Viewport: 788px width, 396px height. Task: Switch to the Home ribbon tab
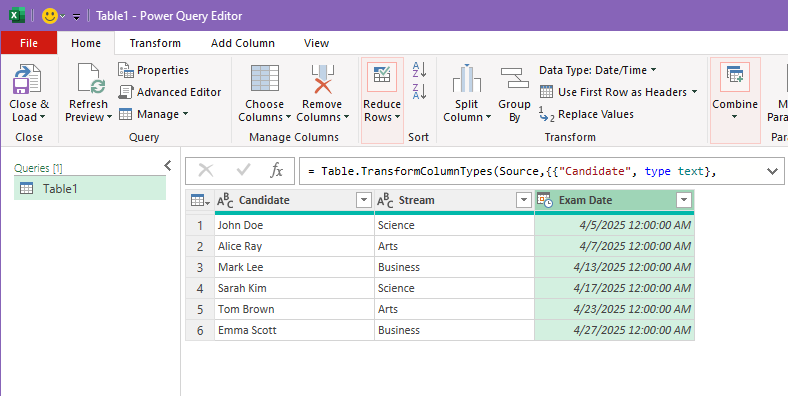pyautogui.click(x=86, y=43)
